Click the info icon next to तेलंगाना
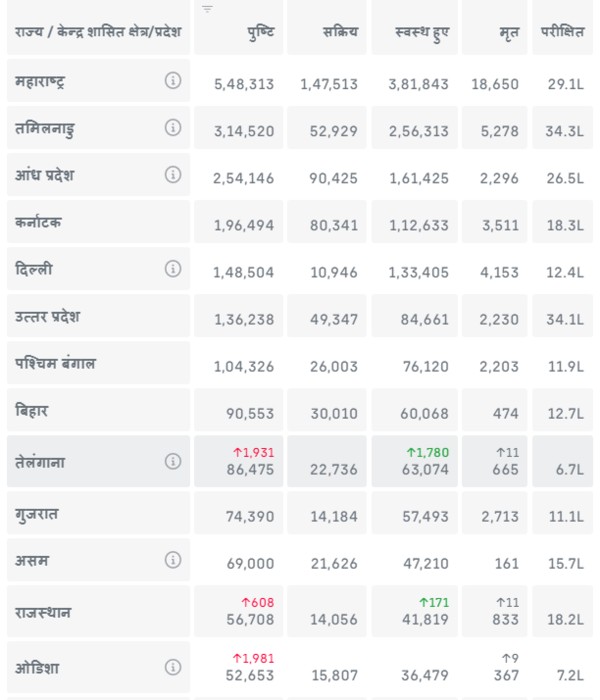This screenshot has height=700, width=600. [173, 461]
